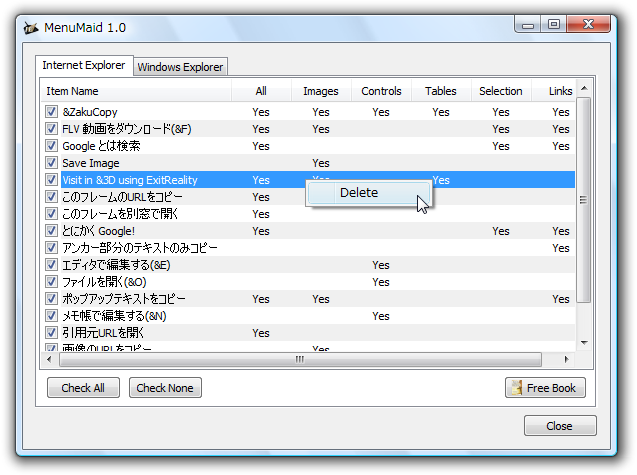The height and width of the screenshot is (475, 637).
Task: Toggle the アンカー部分のテキストのみコピー checkbox
Action: point(51,248)
